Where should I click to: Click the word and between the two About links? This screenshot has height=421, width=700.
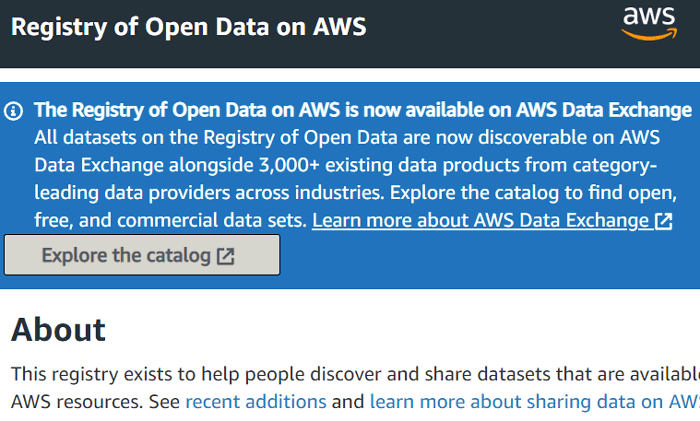[348, 402]
